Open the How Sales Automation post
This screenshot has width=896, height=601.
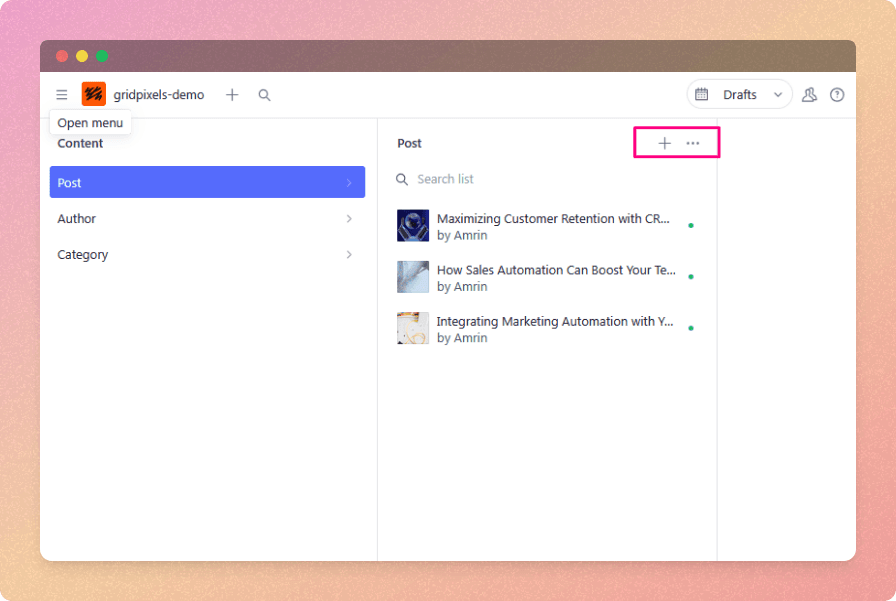tap(555, 277)
